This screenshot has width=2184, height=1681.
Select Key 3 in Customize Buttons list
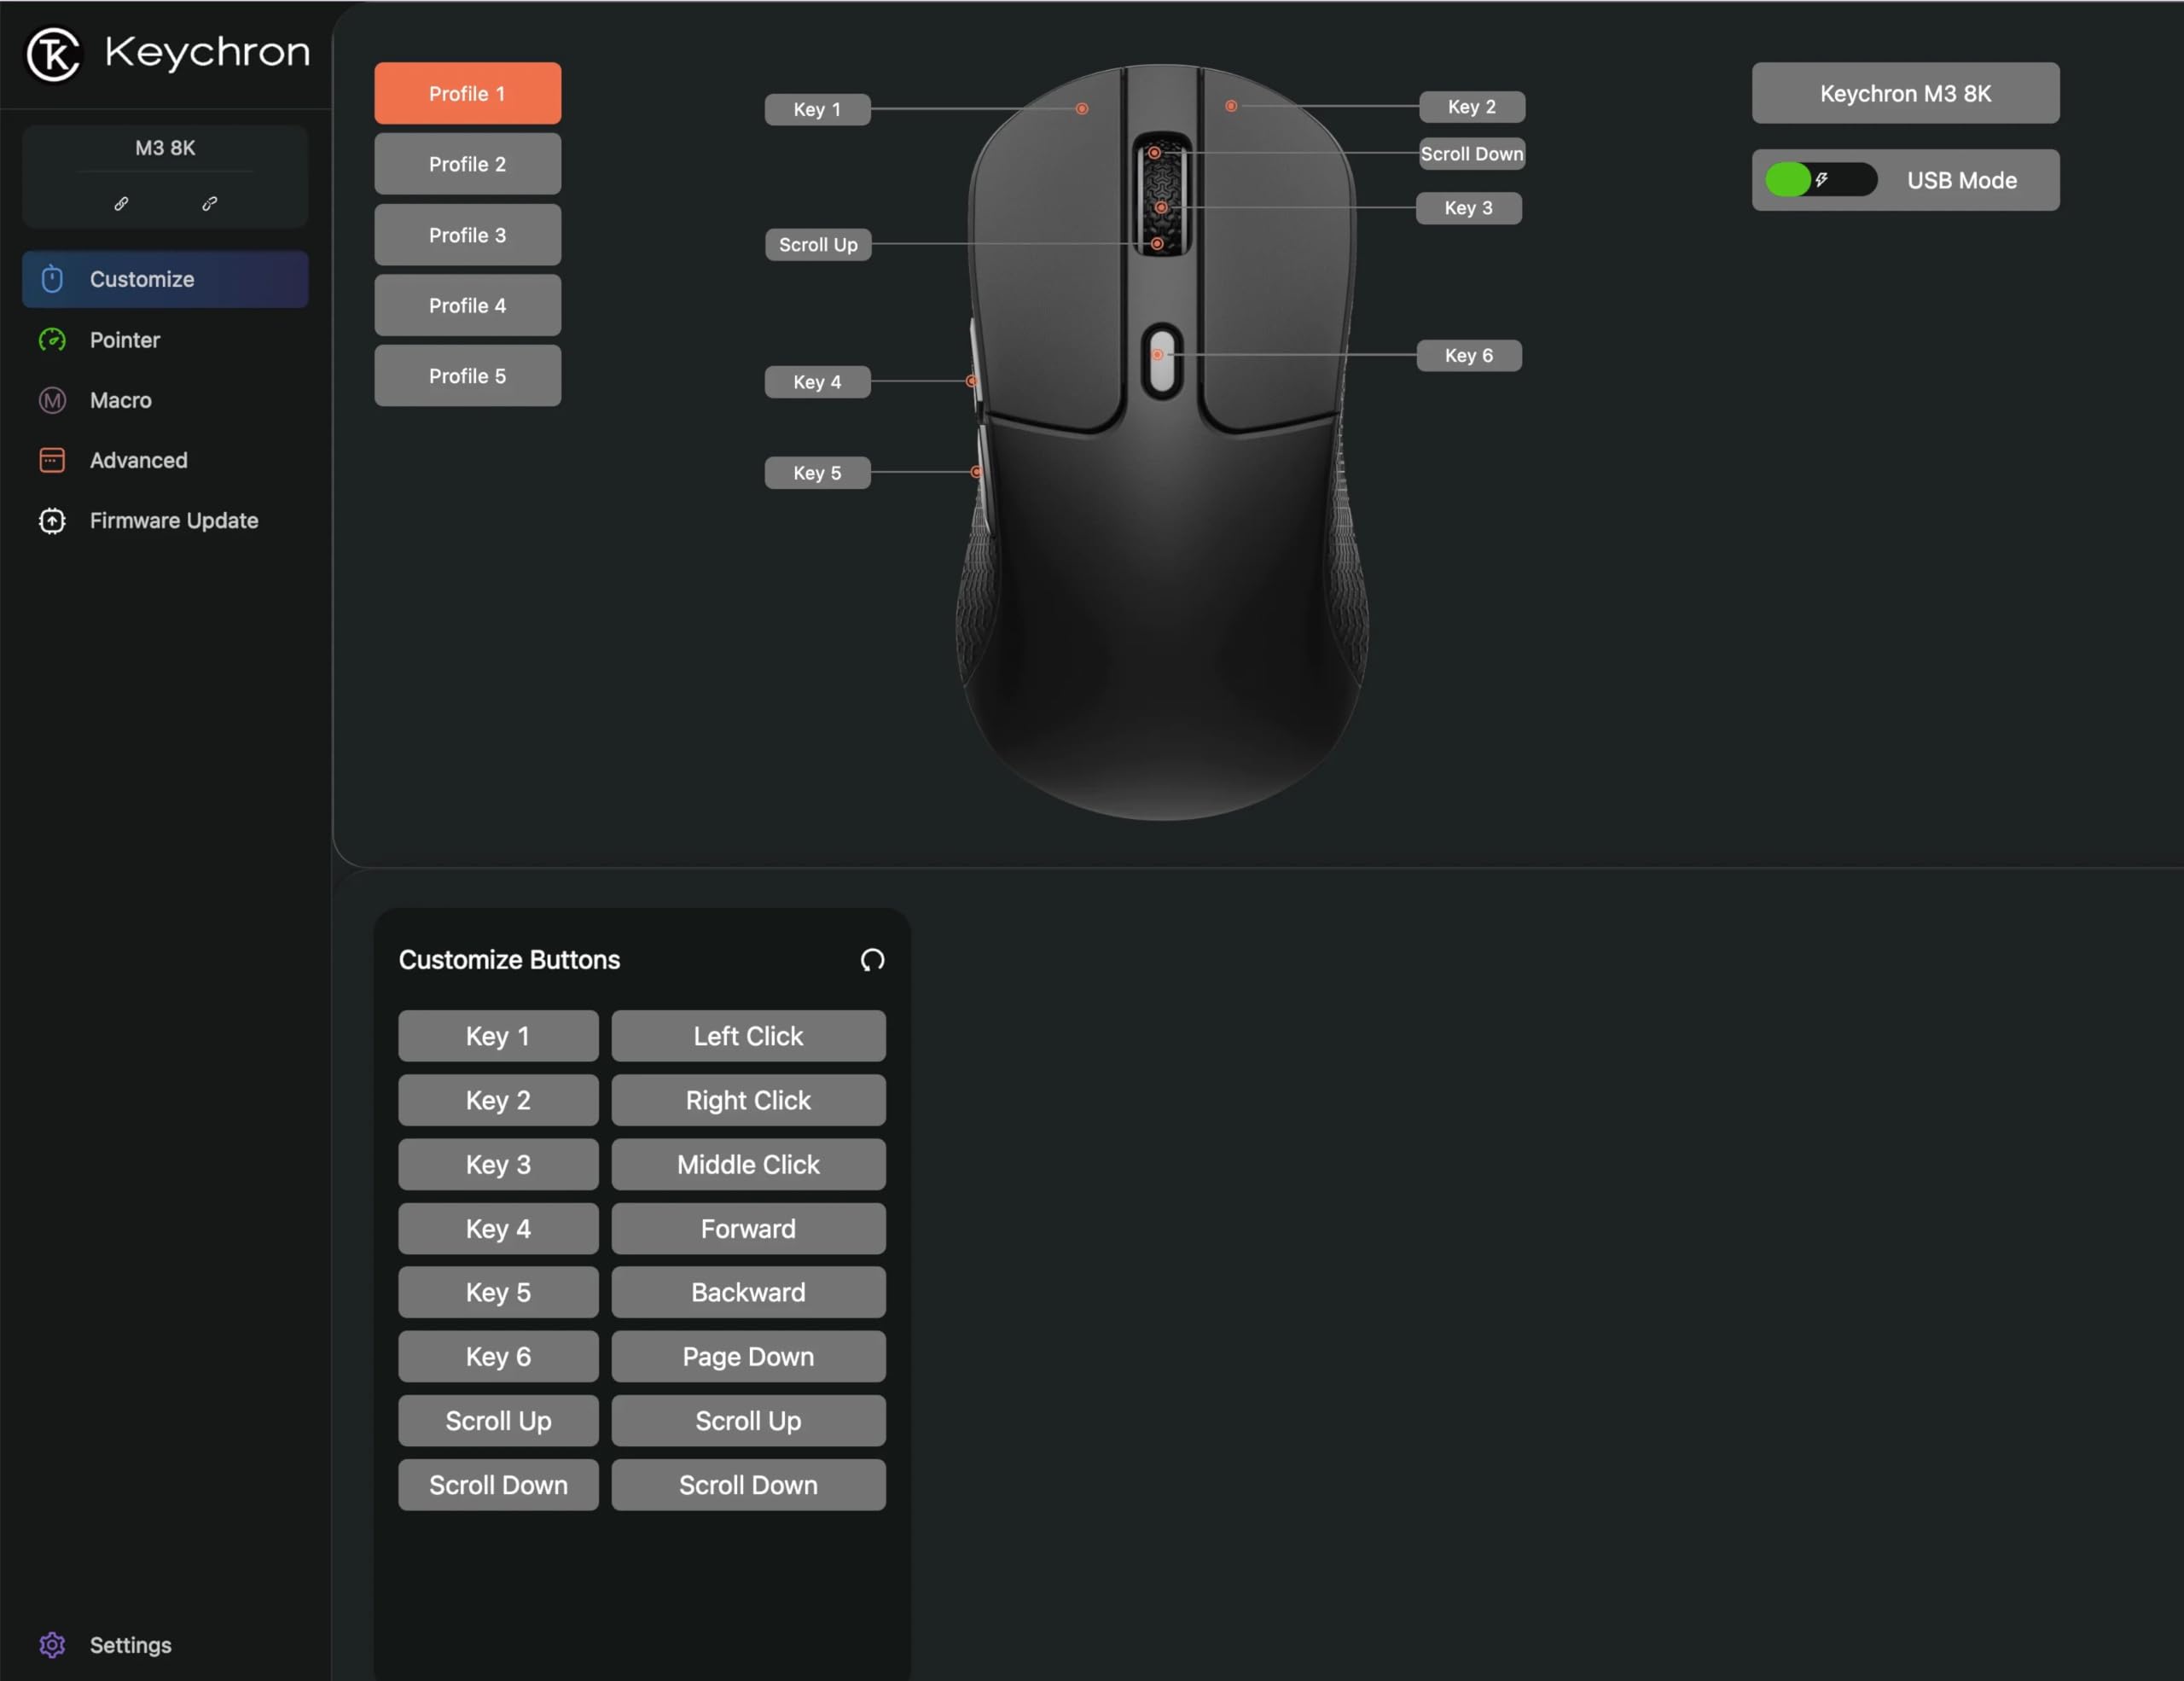point(498,1164)
